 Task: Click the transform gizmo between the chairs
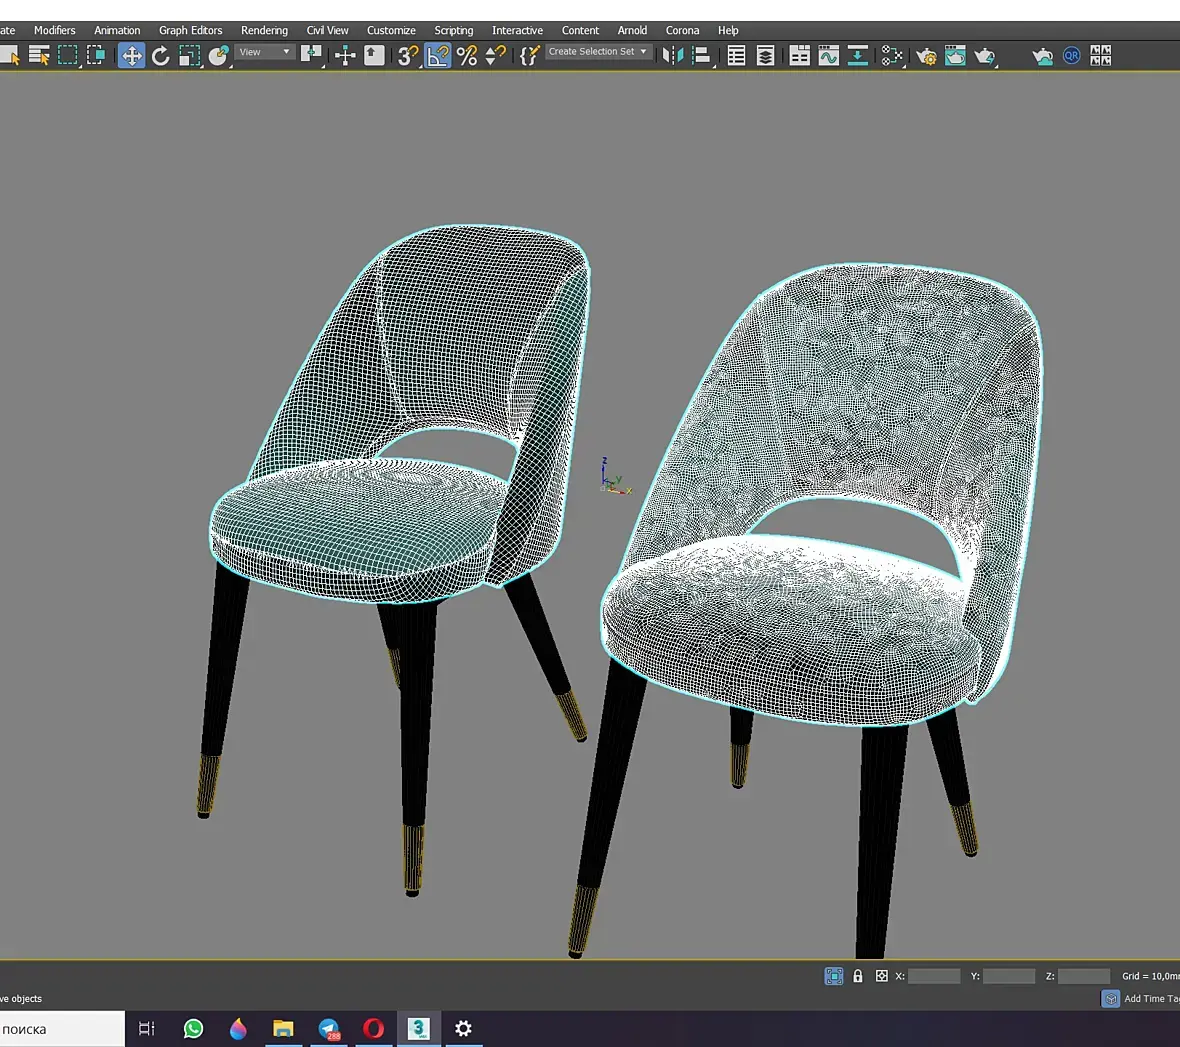[615, 477]
